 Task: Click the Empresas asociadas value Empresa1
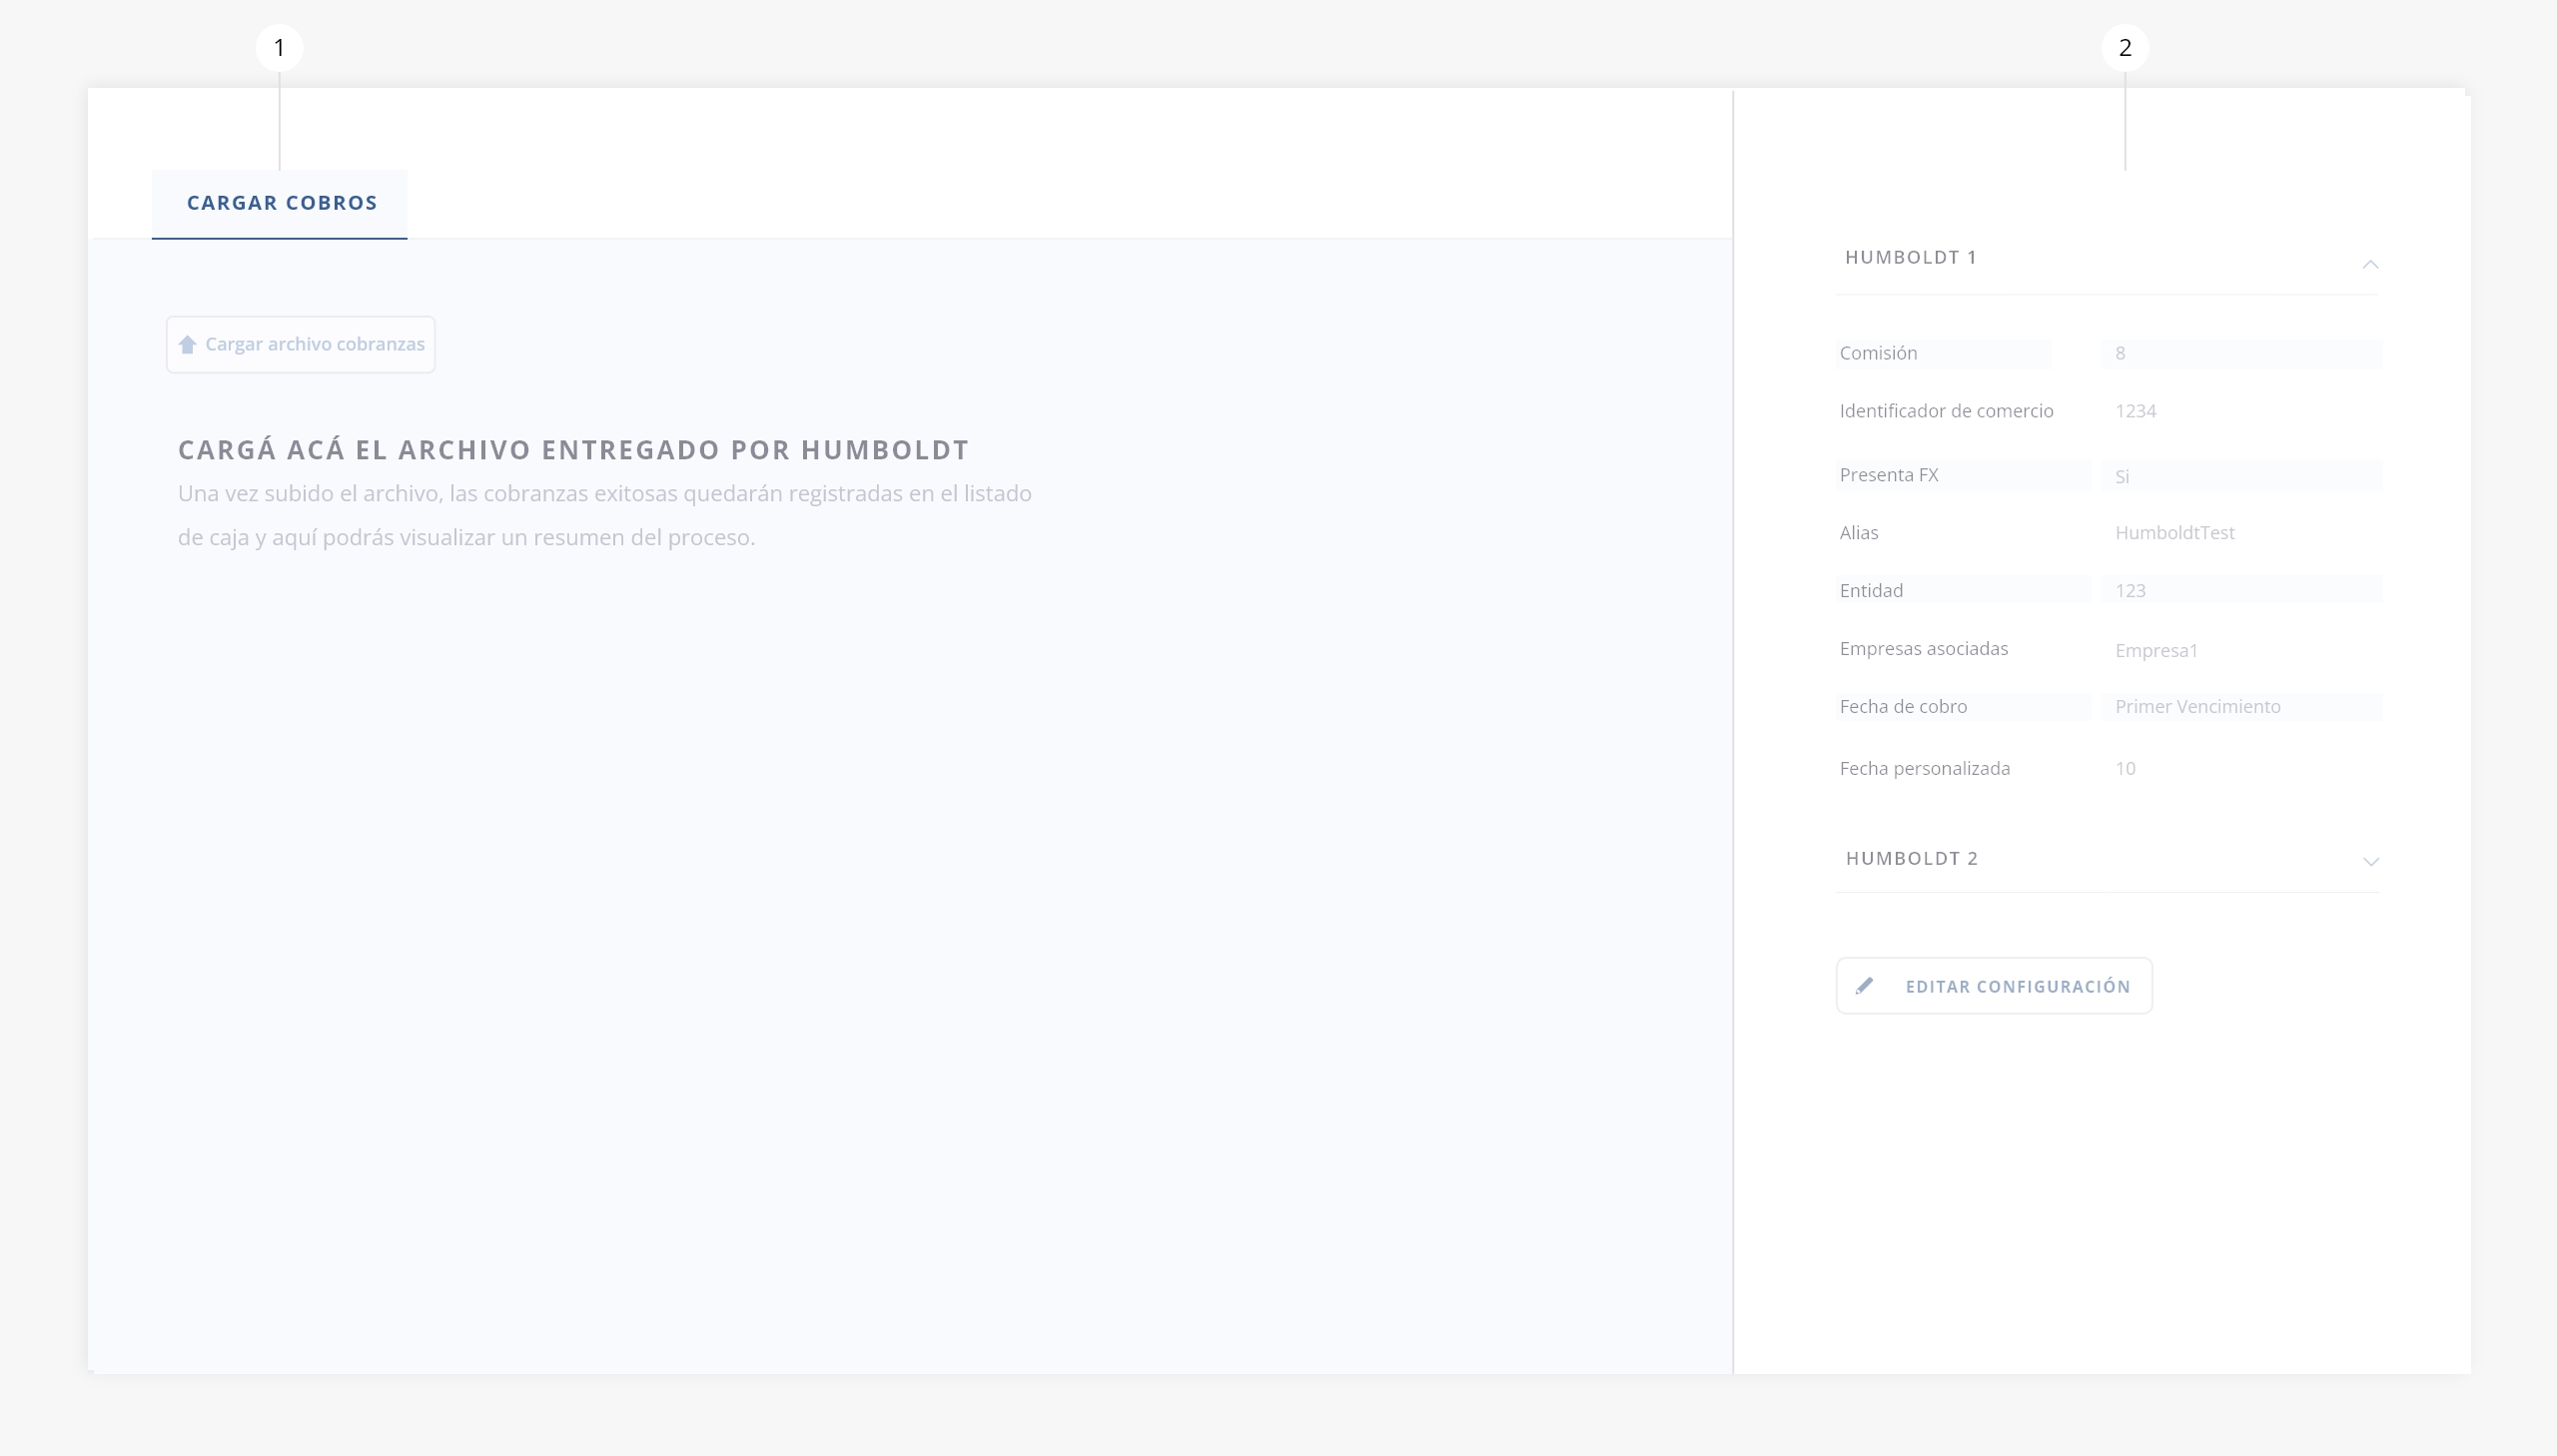tap(2156, 651)
